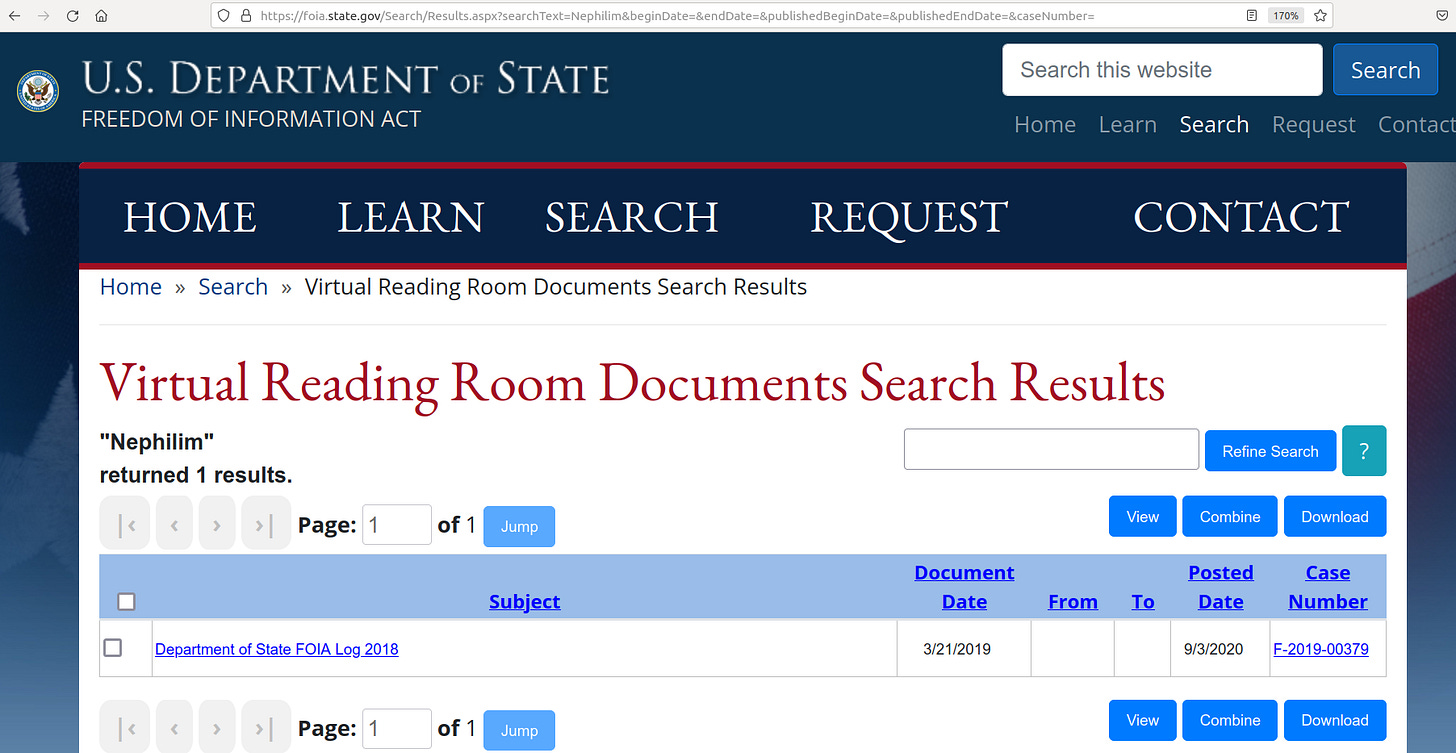Click the top Jump button
Viewport: 1456px width, 753px height.
point(519,526)
